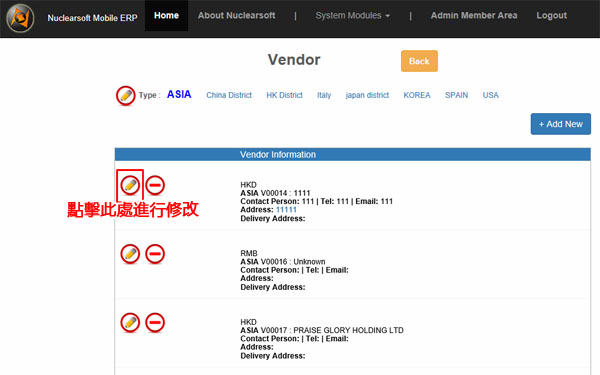This screenshot has width=600, height=375.
Task: Select the japan district type
Action: (x=367, y=95)
